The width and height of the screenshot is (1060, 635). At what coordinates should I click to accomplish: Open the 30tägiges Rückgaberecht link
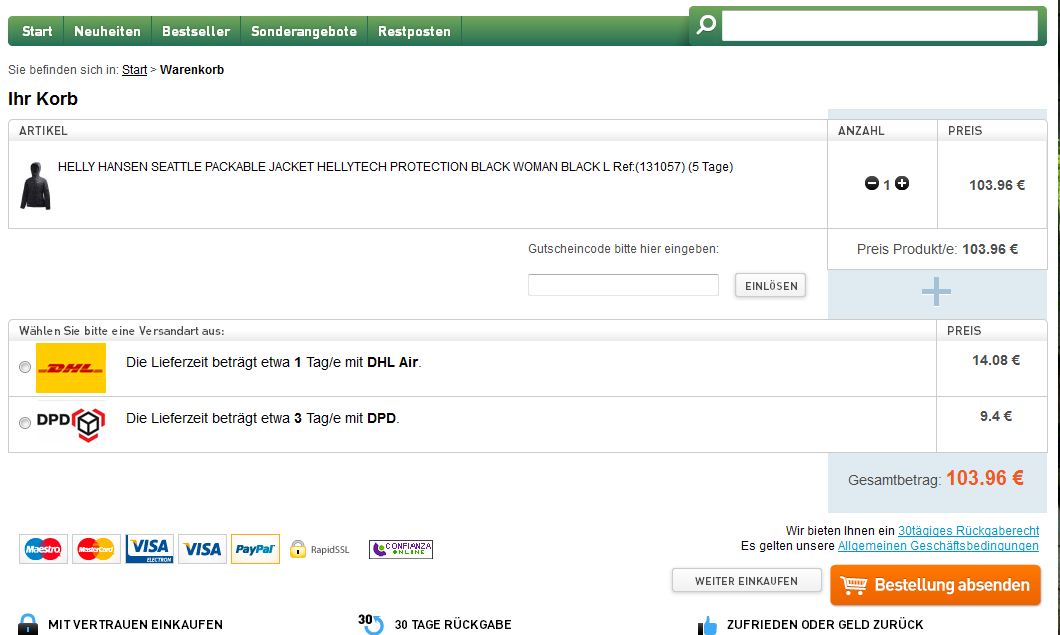click(x=969, y=531)
